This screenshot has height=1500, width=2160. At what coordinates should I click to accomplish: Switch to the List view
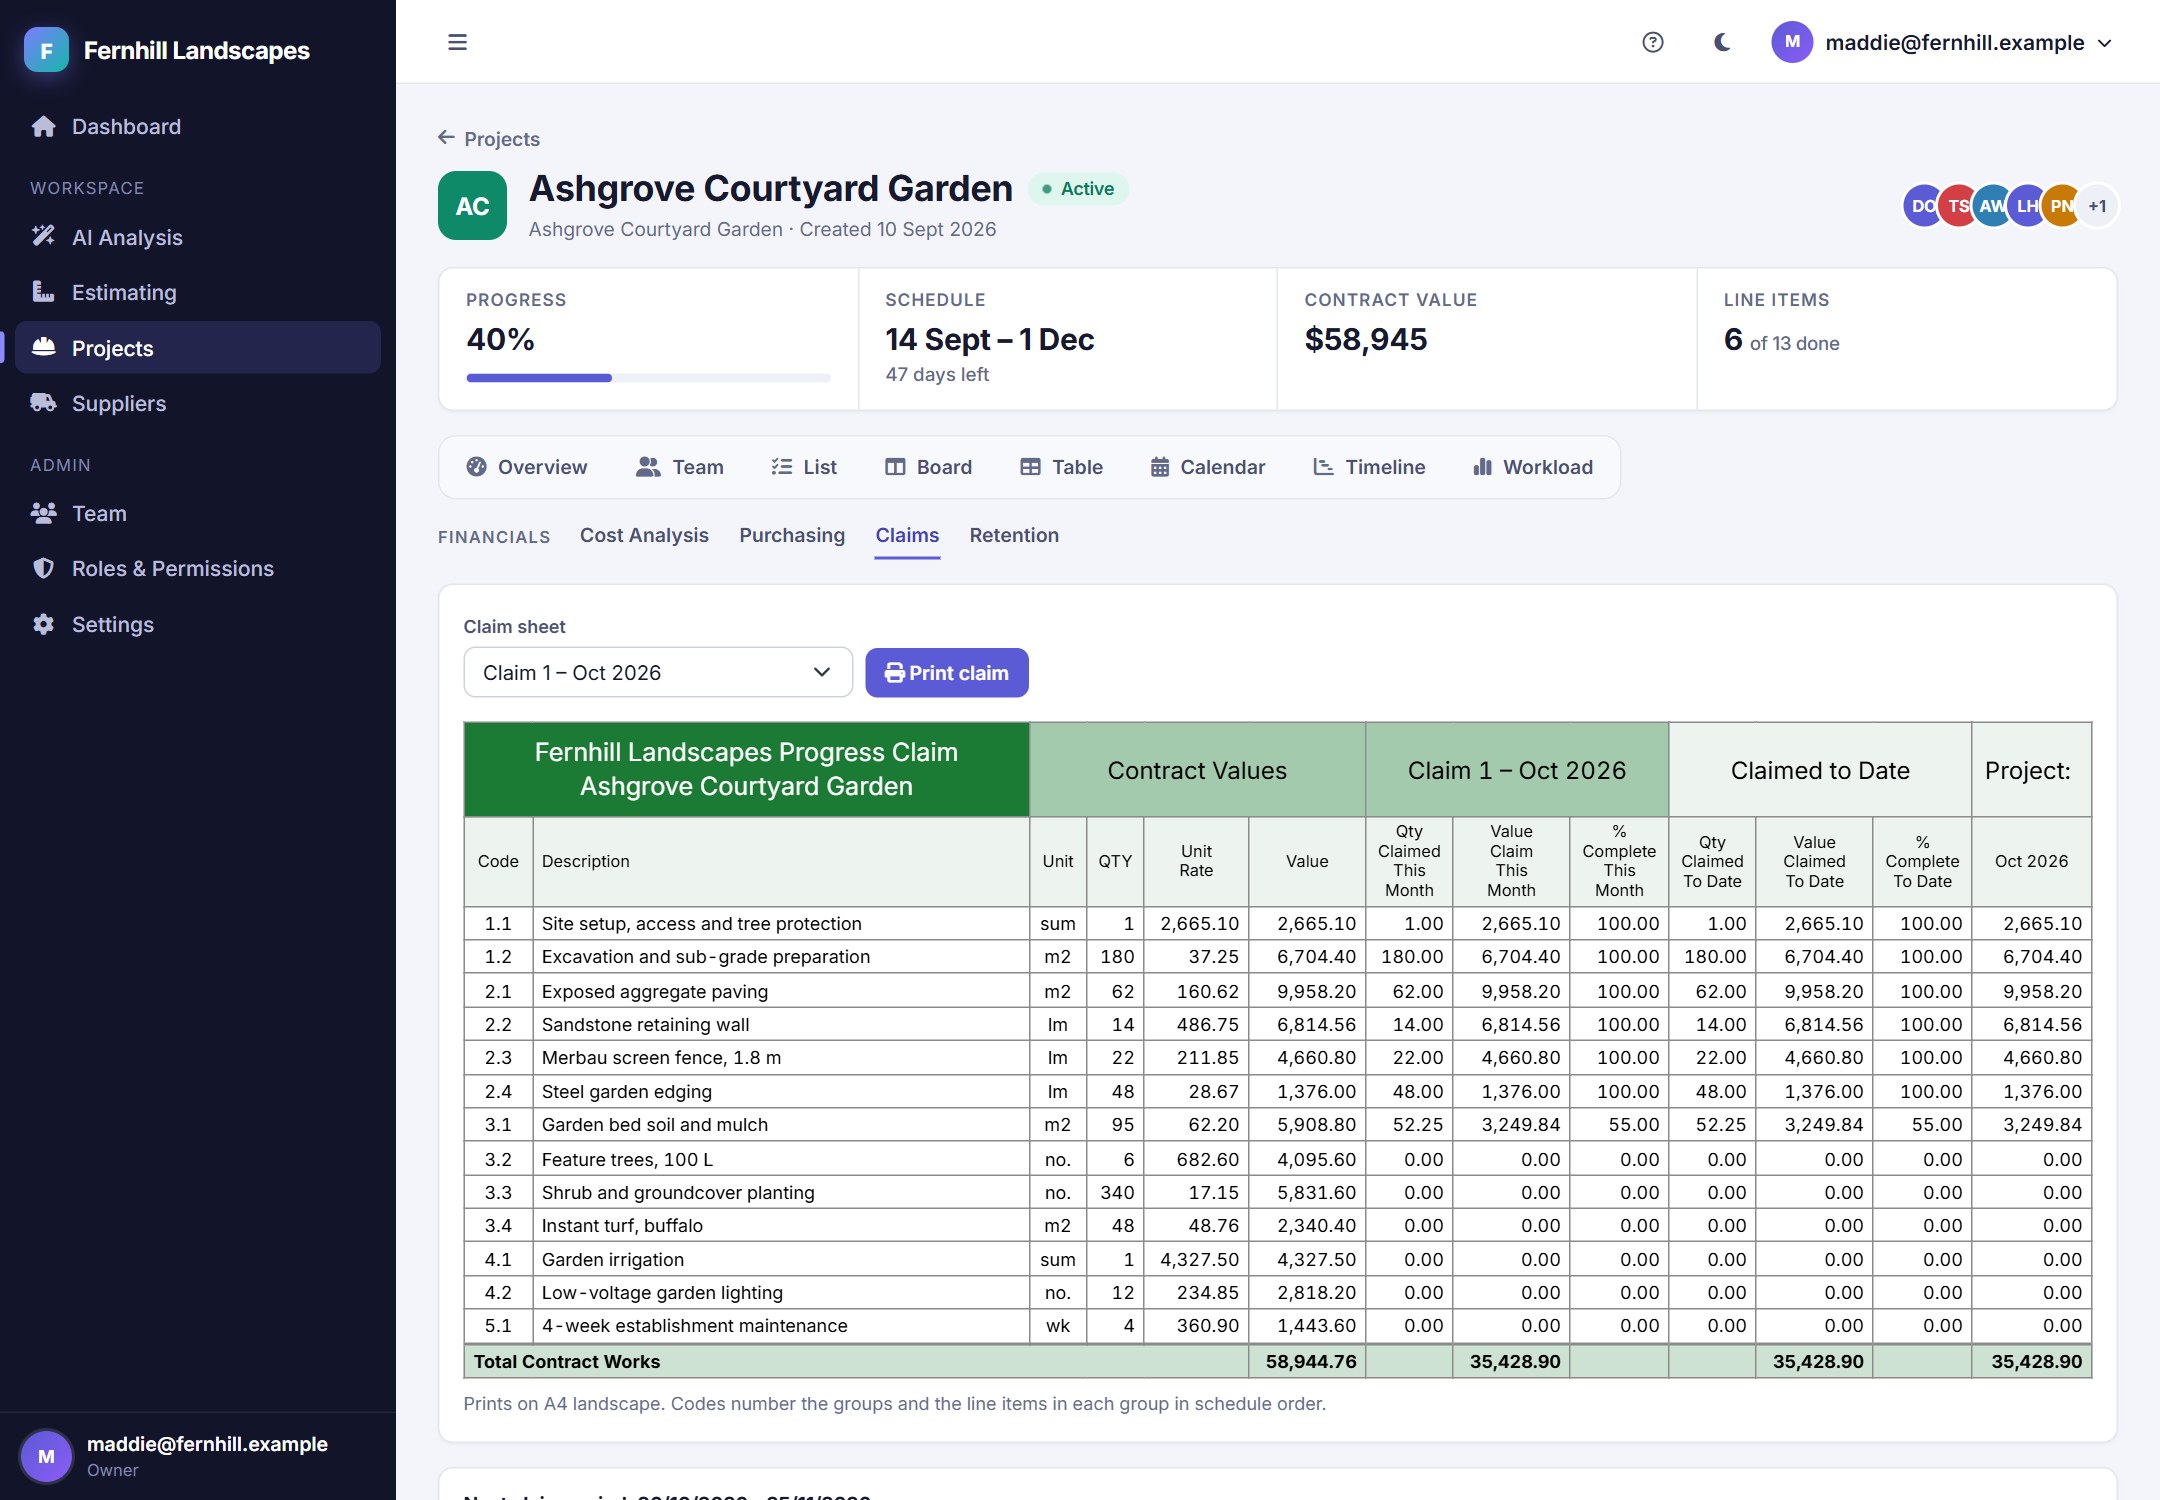click(x=804, y=467)
